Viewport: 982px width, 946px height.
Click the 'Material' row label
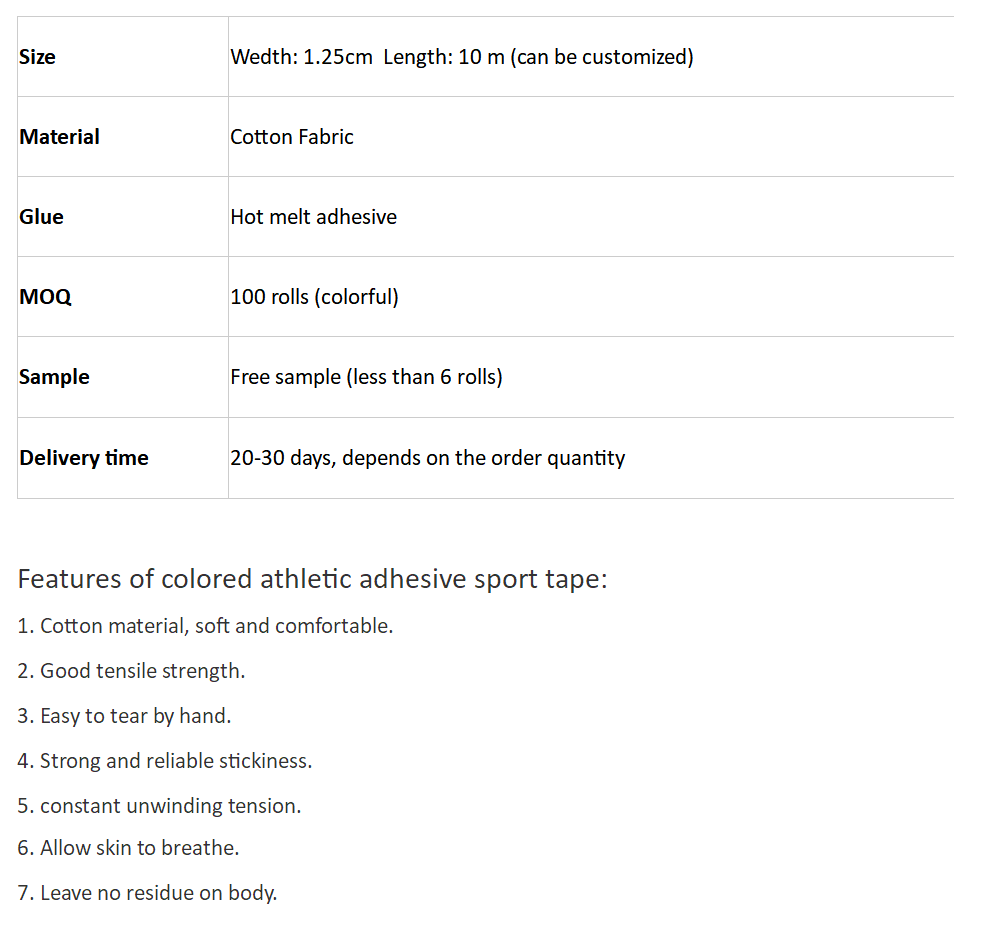click(60, 137)
